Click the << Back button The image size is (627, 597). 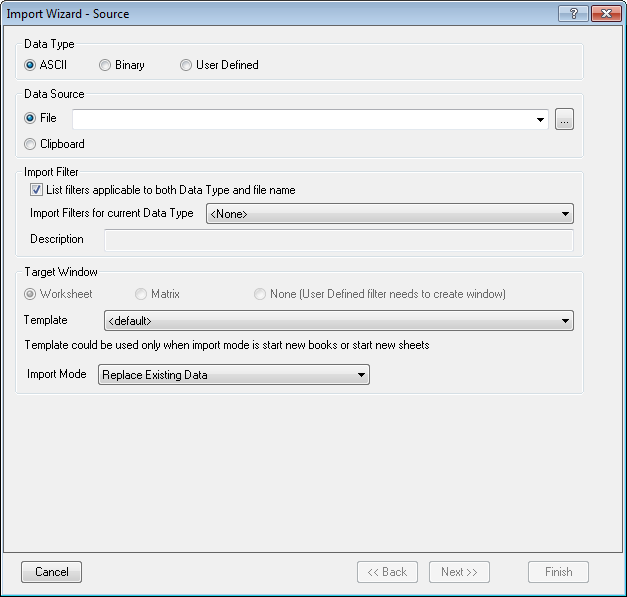point(387,572)
